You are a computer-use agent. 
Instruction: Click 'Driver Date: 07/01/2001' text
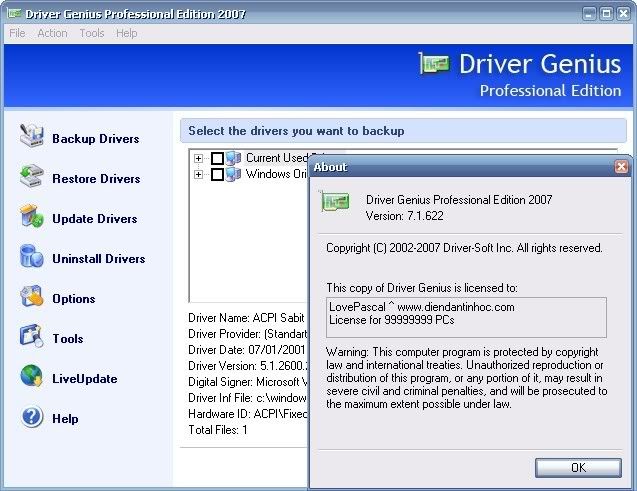[x=247, y=350]
